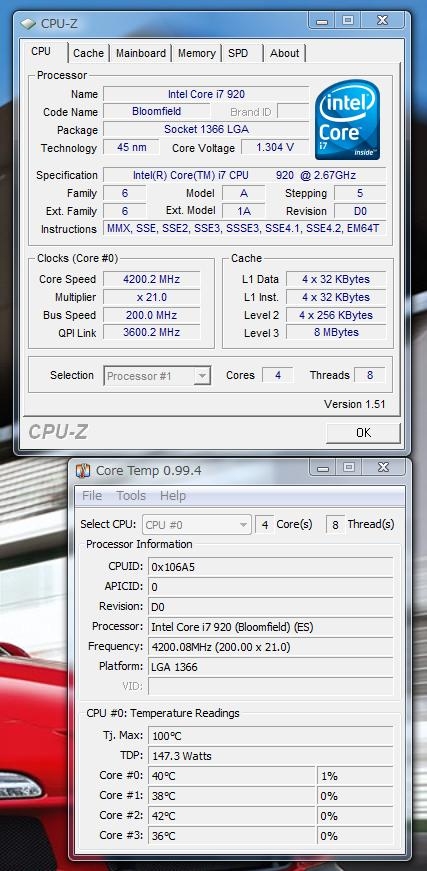Screen dimensions: 427x871
Task: Open the Tools menu in Core Temp
Action: pyautogui.click(x=131, y=495)
